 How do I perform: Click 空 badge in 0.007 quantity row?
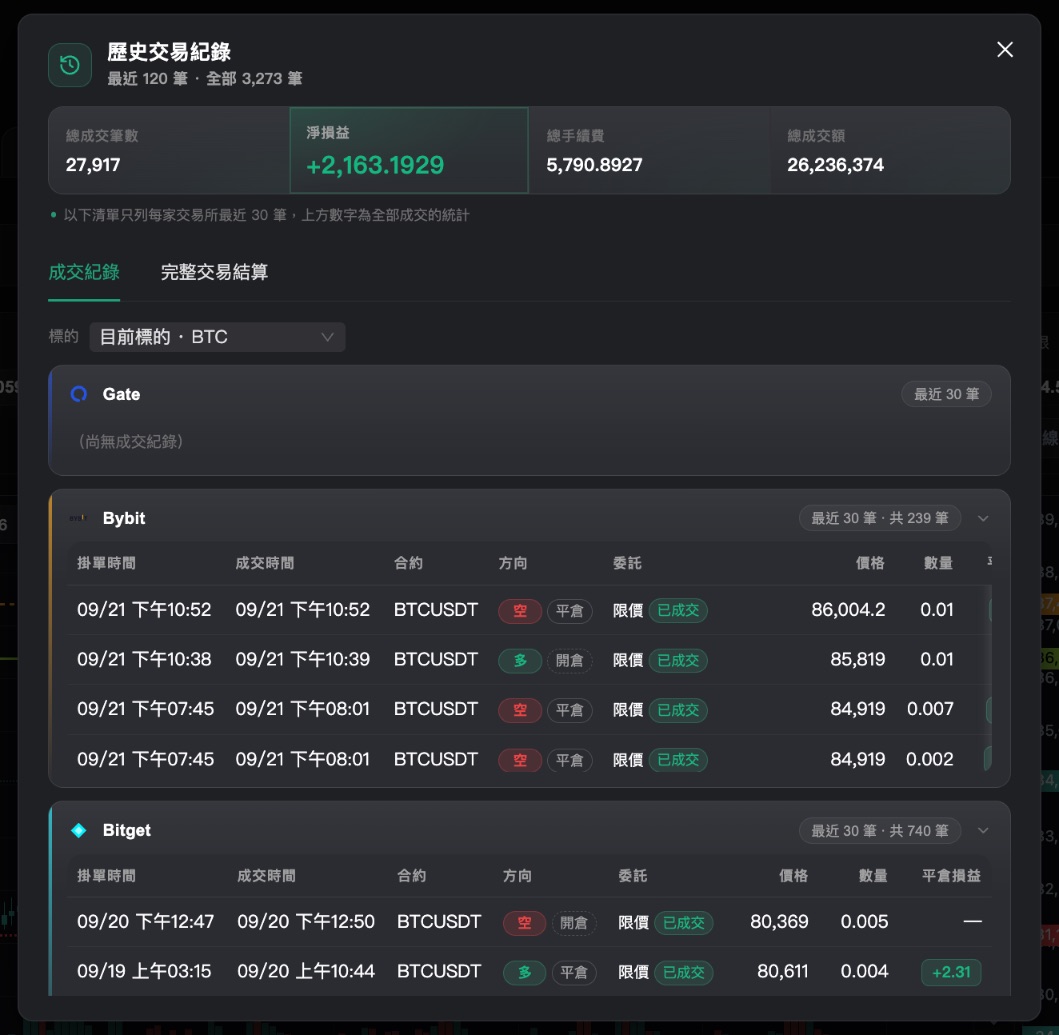520,710
